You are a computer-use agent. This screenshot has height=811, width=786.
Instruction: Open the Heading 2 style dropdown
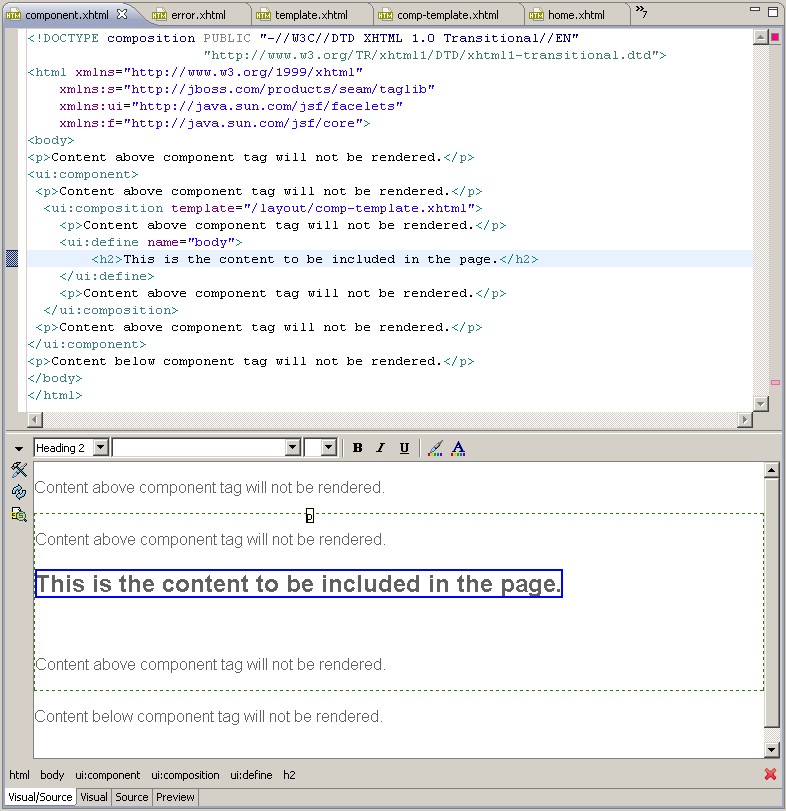click(101, 447)
